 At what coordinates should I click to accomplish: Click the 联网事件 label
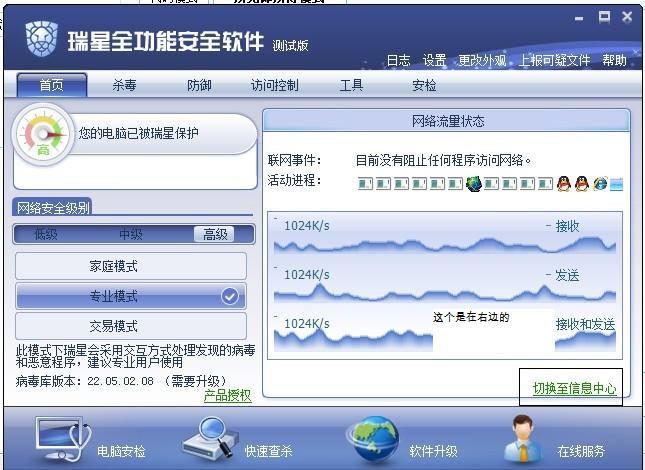pyautogui.click(x=294, y=160)
